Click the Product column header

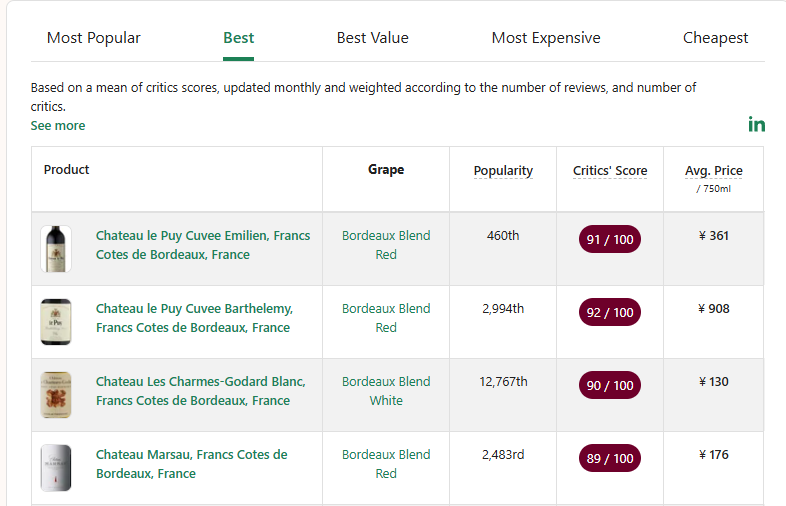[x=66, y=170]
